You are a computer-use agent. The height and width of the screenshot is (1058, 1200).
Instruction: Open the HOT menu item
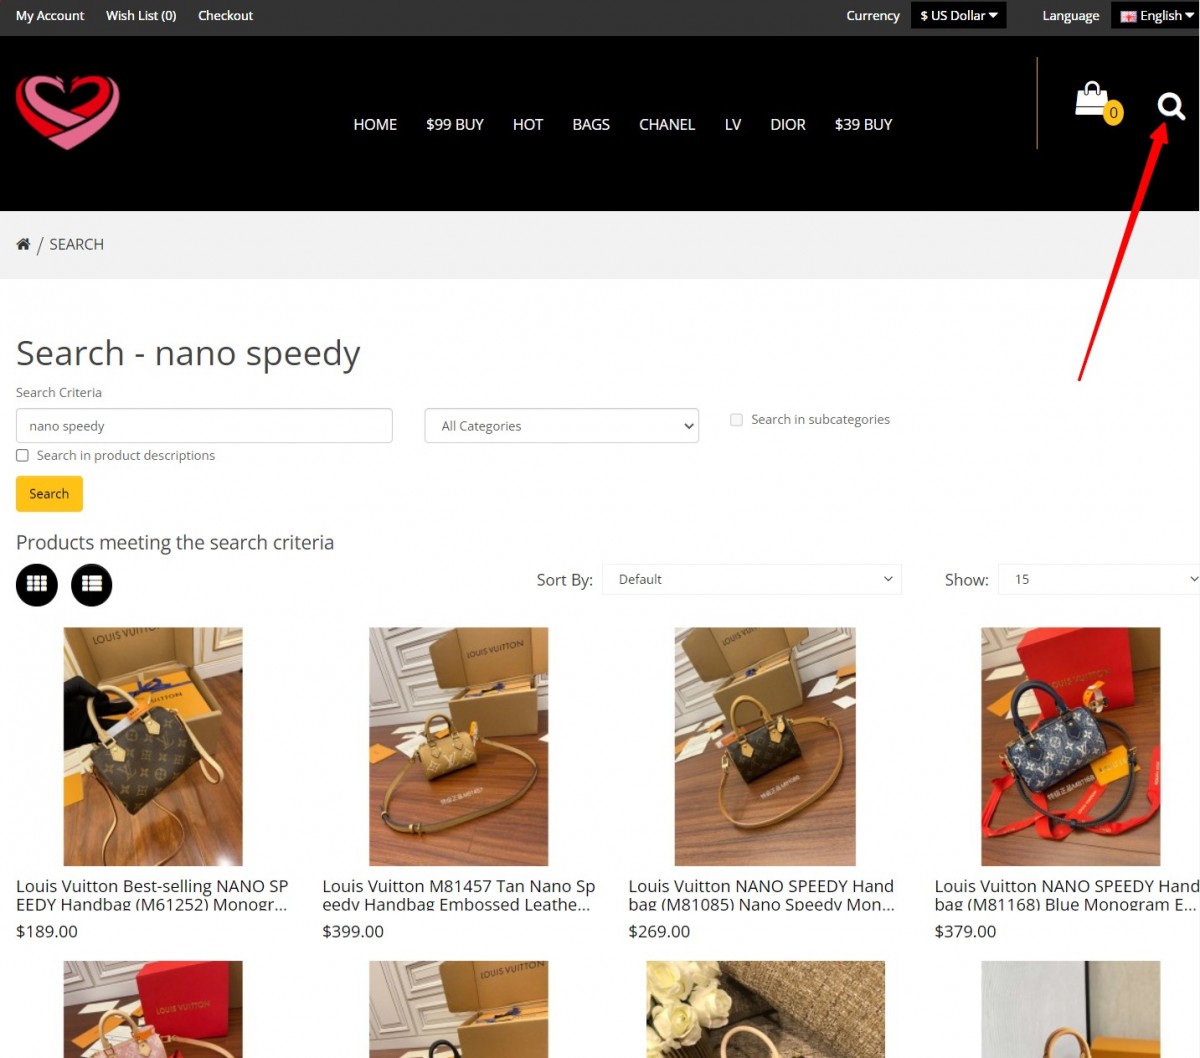point(528,124)
